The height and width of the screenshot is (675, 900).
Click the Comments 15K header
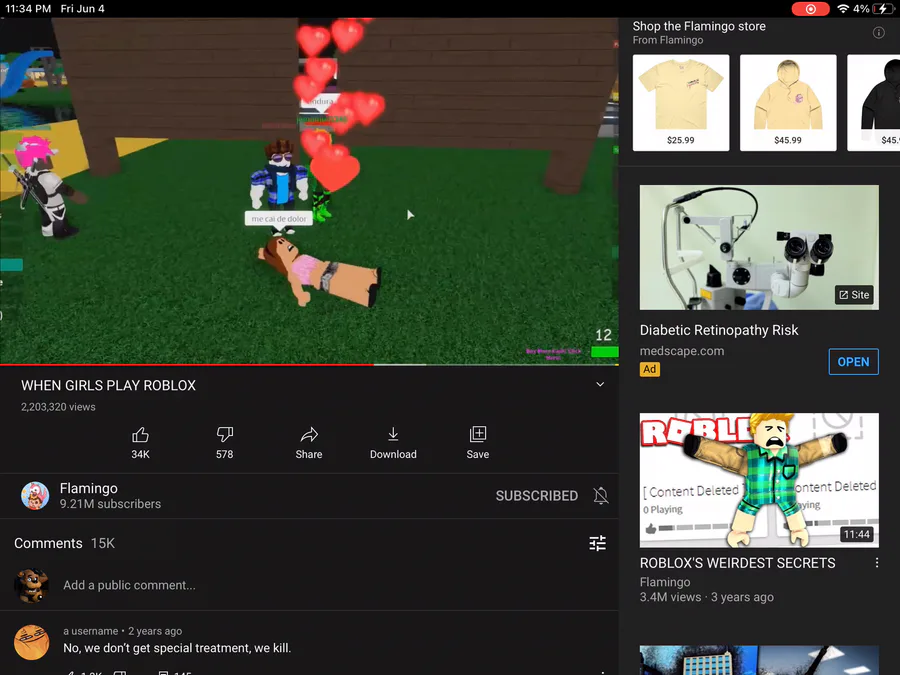point(64,543)
